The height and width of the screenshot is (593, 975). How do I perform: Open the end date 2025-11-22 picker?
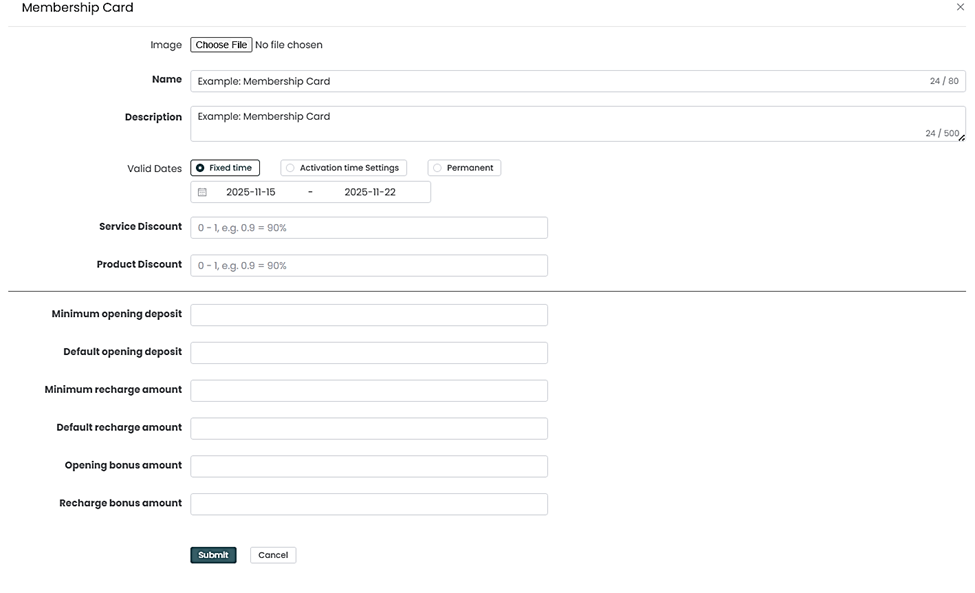point(370,192)
